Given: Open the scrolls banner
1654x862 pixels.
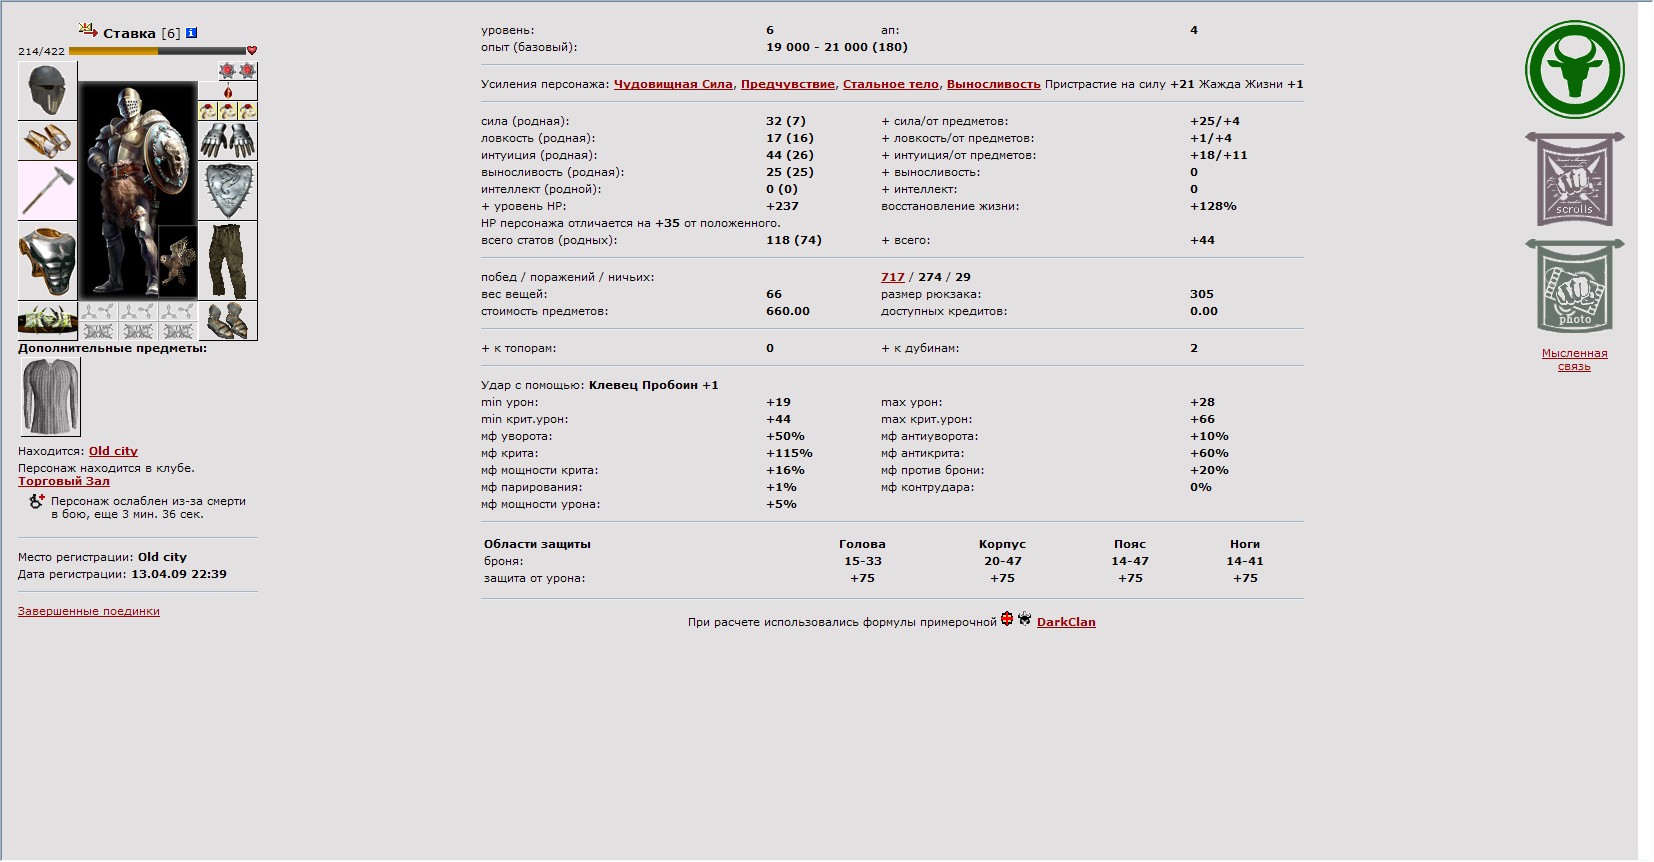Looking at the screenshot, I should [x=1574, y=179].
